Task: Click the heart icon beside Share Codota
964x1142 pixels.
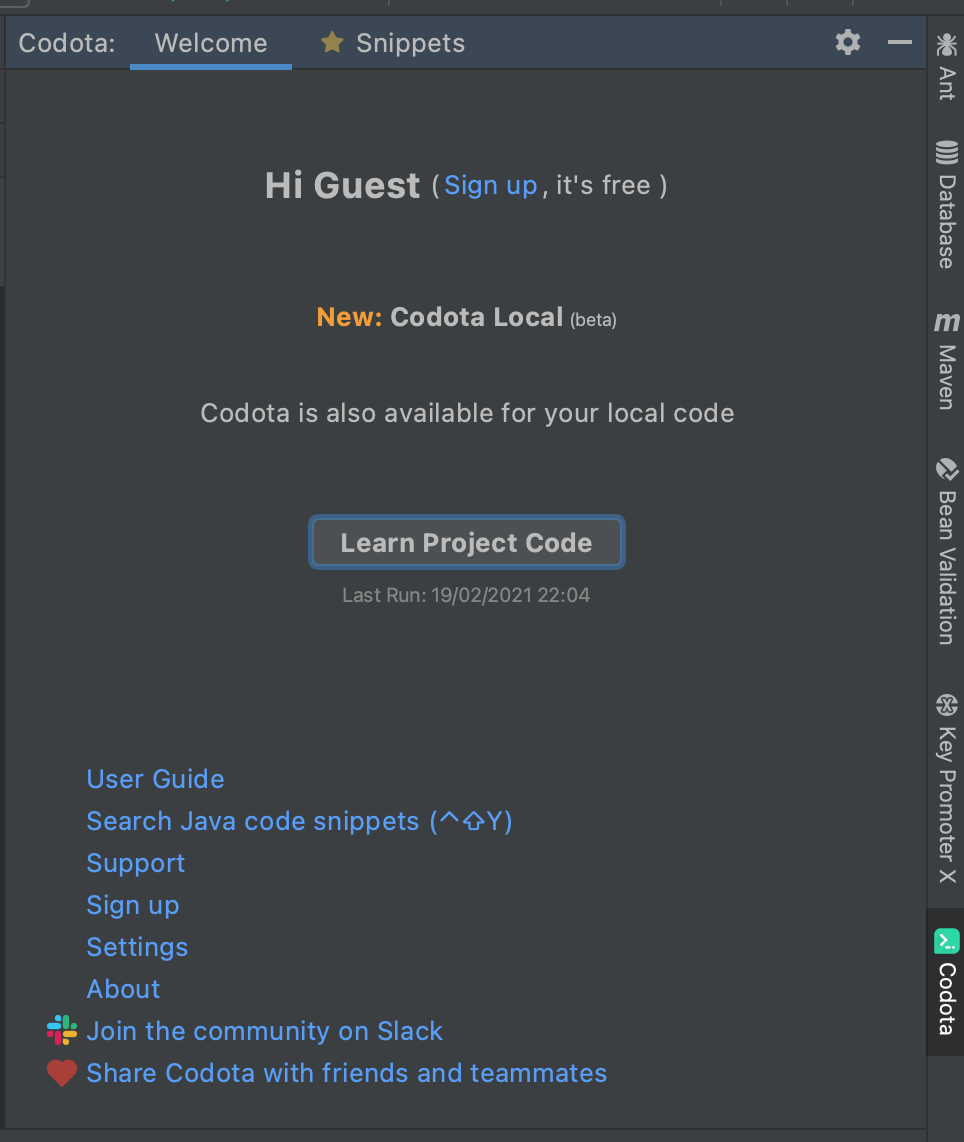Action: click(60, 1072)
